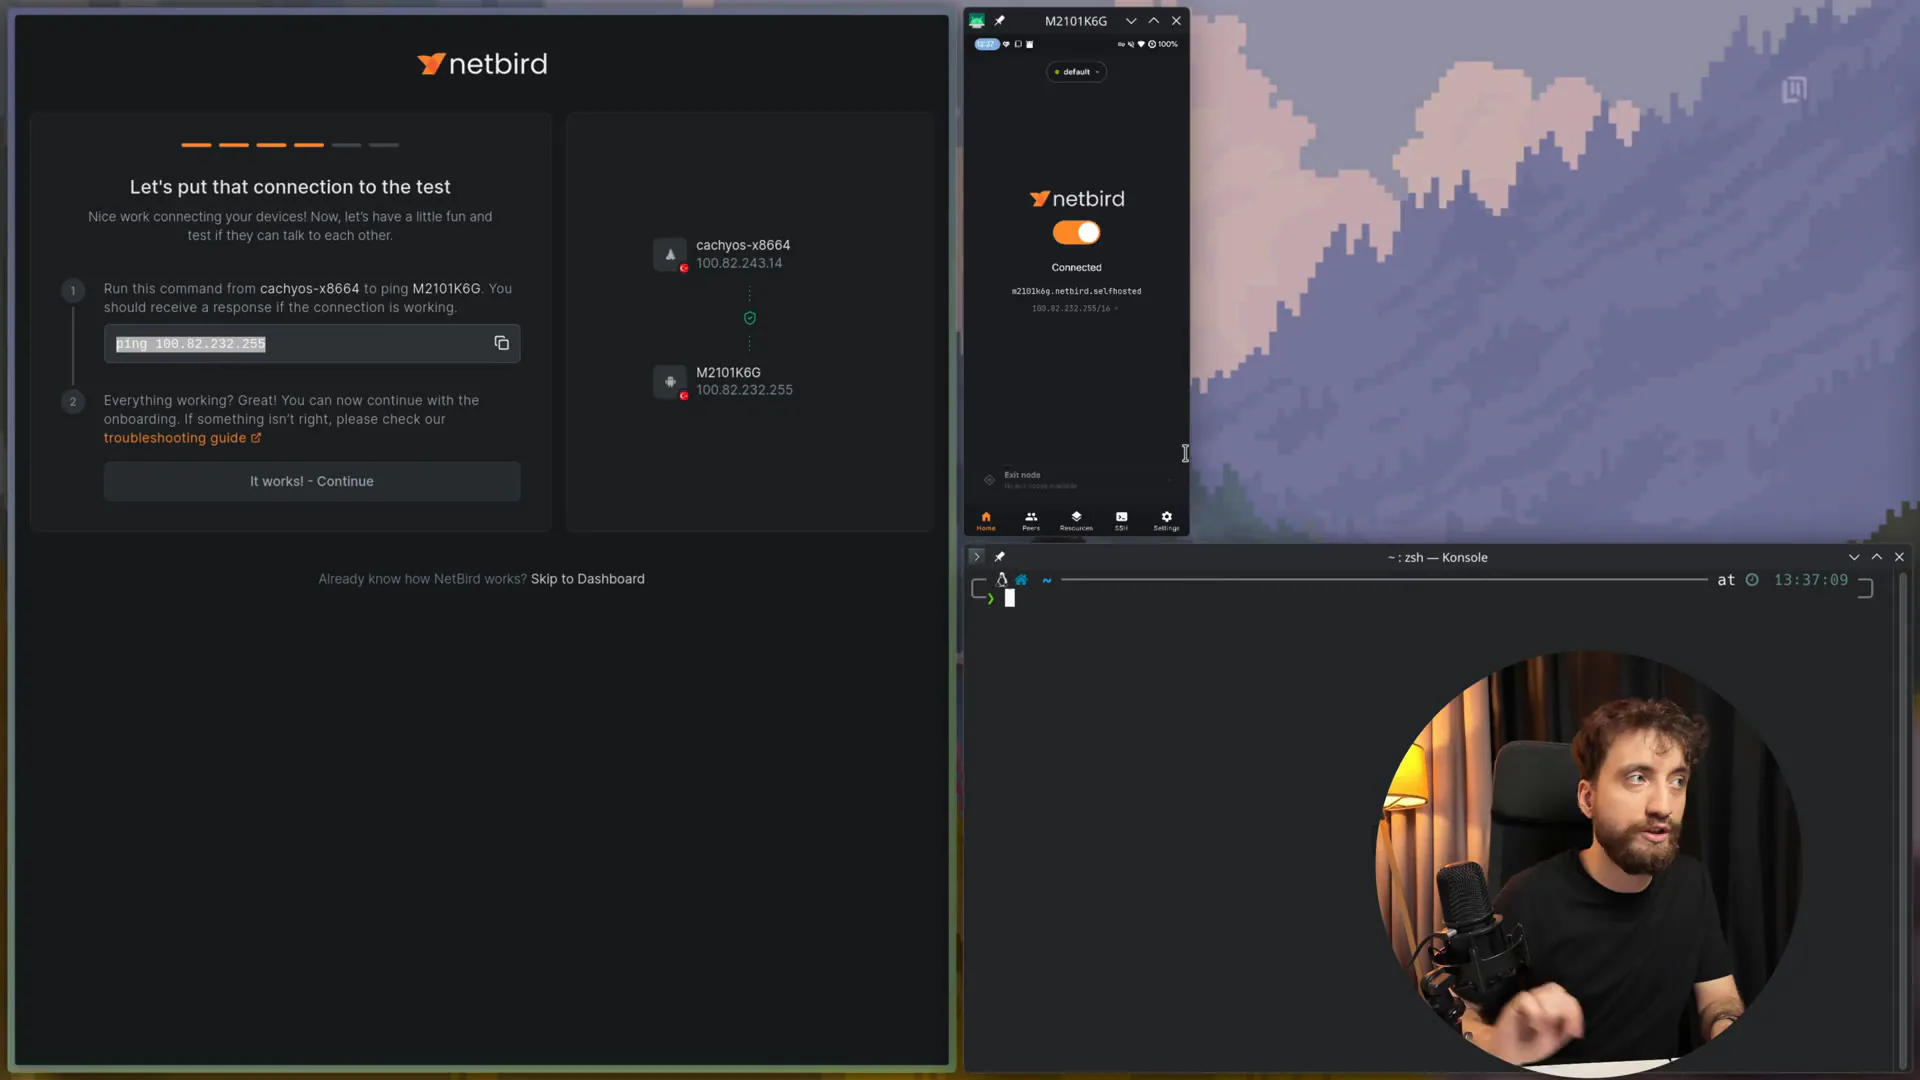Click the netbird logo at page top
This screenshot has height=1080, width=1920.
click(x=482, y=64)
